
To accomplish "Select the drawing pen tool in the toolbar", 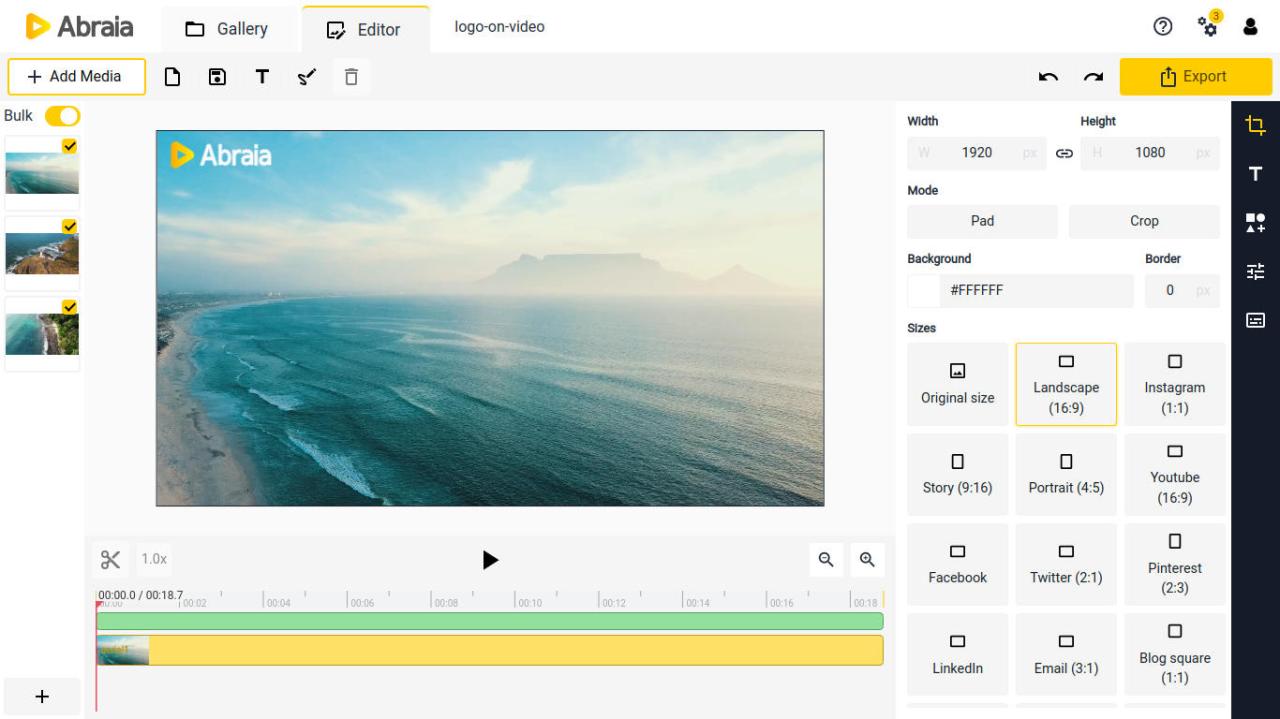I will click(x=306, y=76).
